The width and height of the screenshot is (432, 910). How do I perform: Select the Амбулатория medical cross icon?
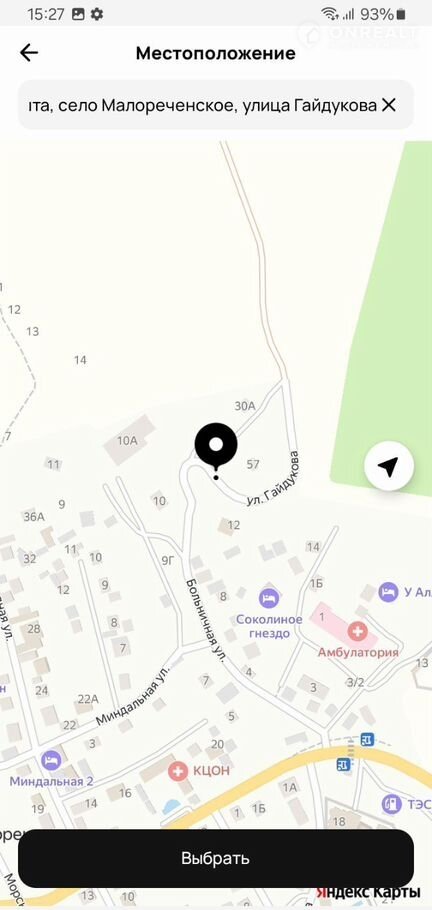click(358, 630)
